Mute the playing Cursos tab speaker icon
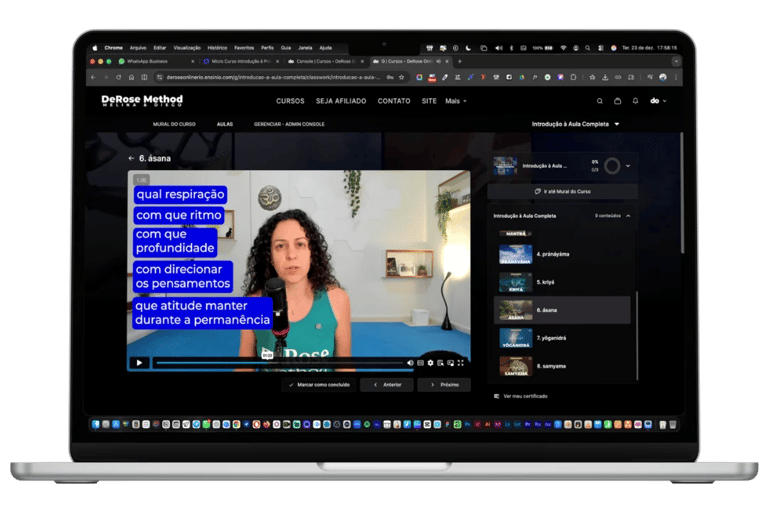Screen dimensions: 768x512 438,61
